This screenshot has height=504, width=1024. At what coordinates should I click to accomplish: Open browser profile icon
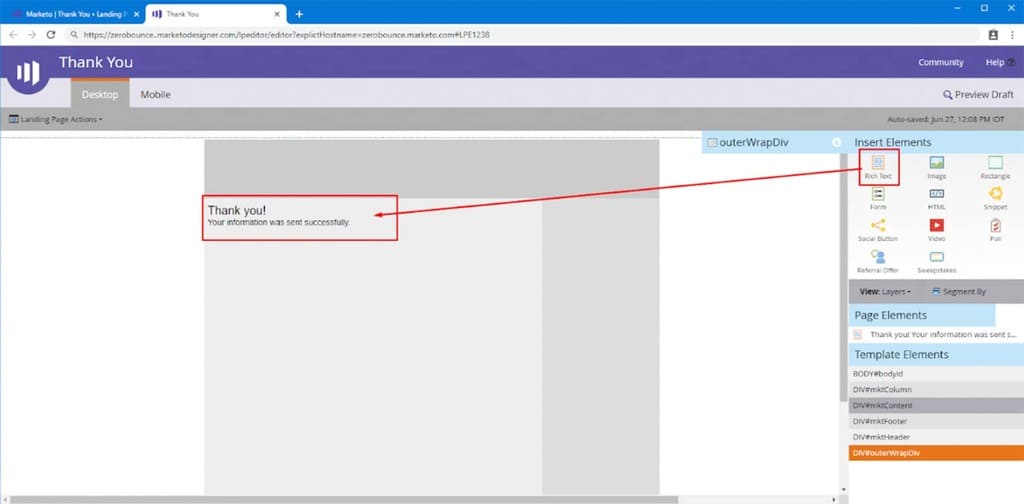993,35
